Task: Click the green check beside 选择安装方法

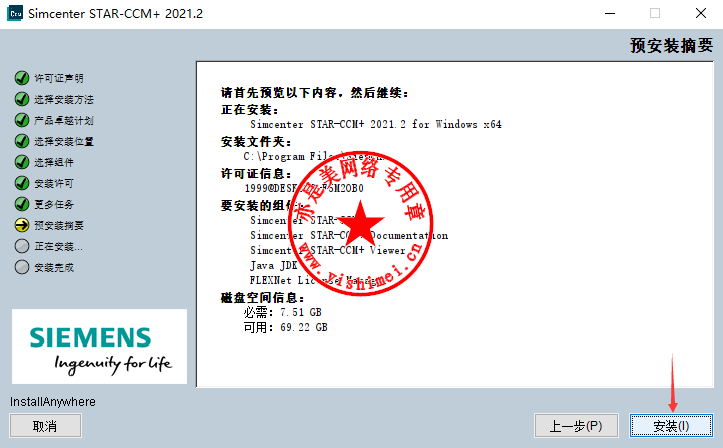Action: (22, 99)
